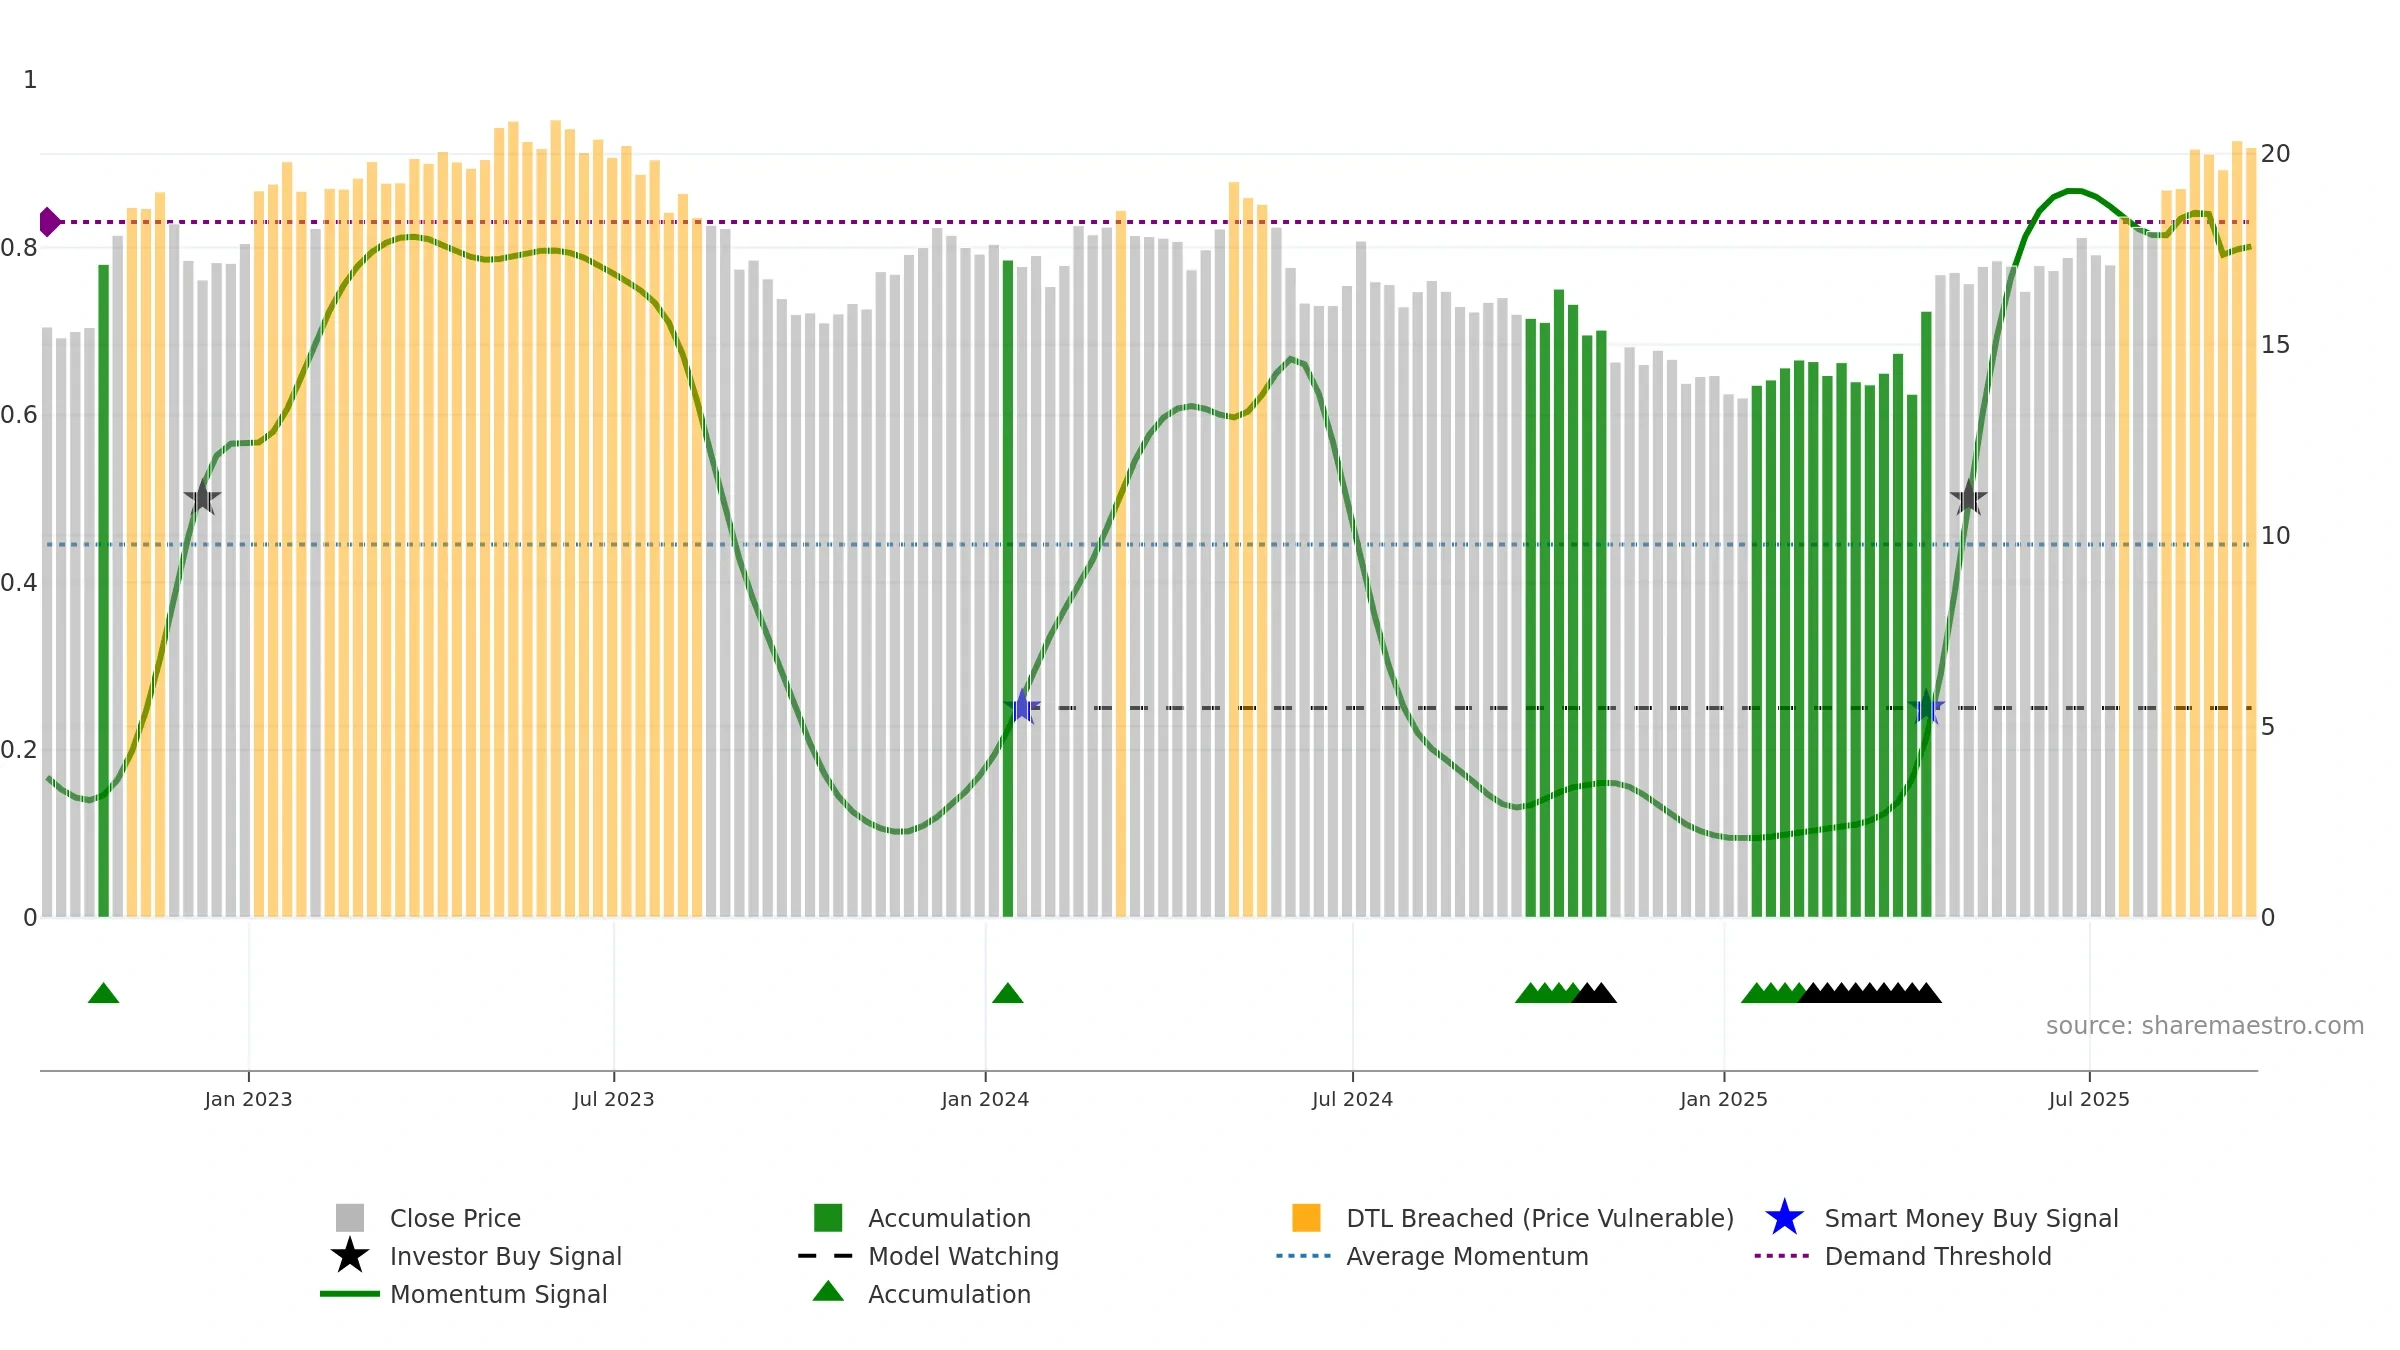Click the blue Smart Money star near April 2025

pos(1926,707)
